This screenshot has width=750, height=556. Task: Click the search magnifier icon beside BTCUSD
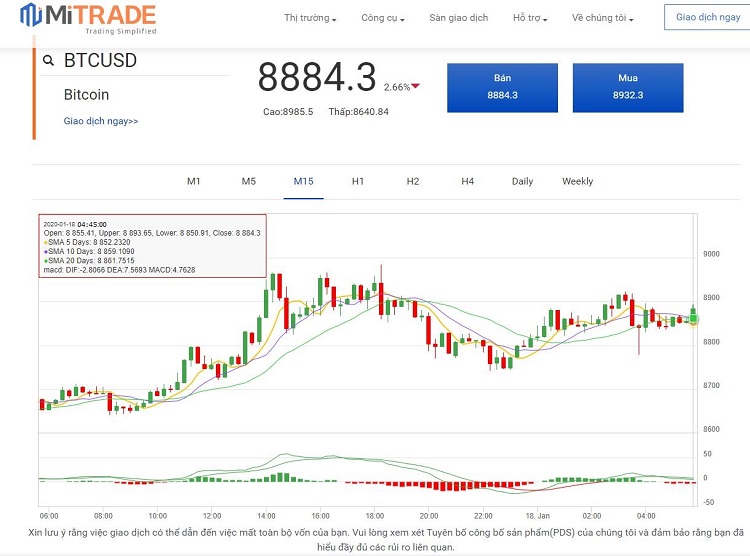[x=48, y=61]
